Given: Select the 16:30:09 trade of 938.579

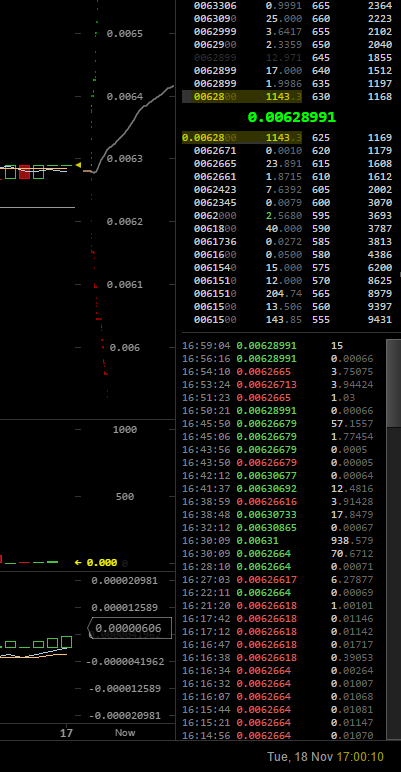Looking at the screenshot, I should (x=278, y=541).
